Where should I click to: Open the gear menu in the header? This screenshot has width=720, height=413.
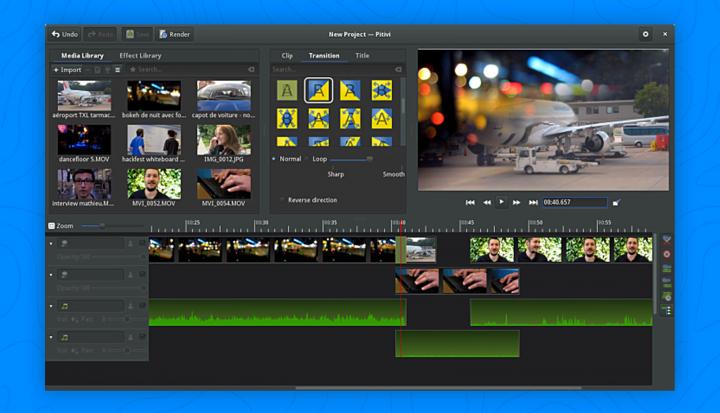click(x=645, y=34)
